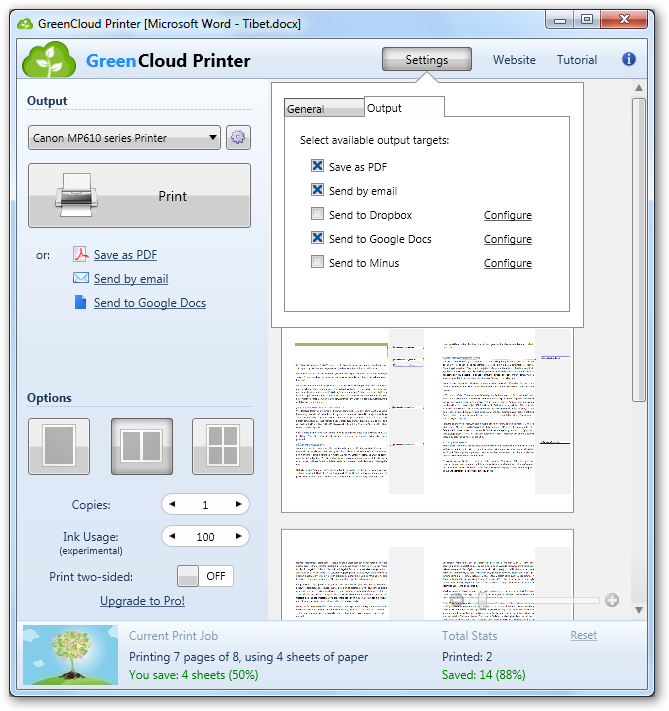Zoom out preview with minus icon
The width and height of the screenshot is (669, 711).
click(457, 600)
